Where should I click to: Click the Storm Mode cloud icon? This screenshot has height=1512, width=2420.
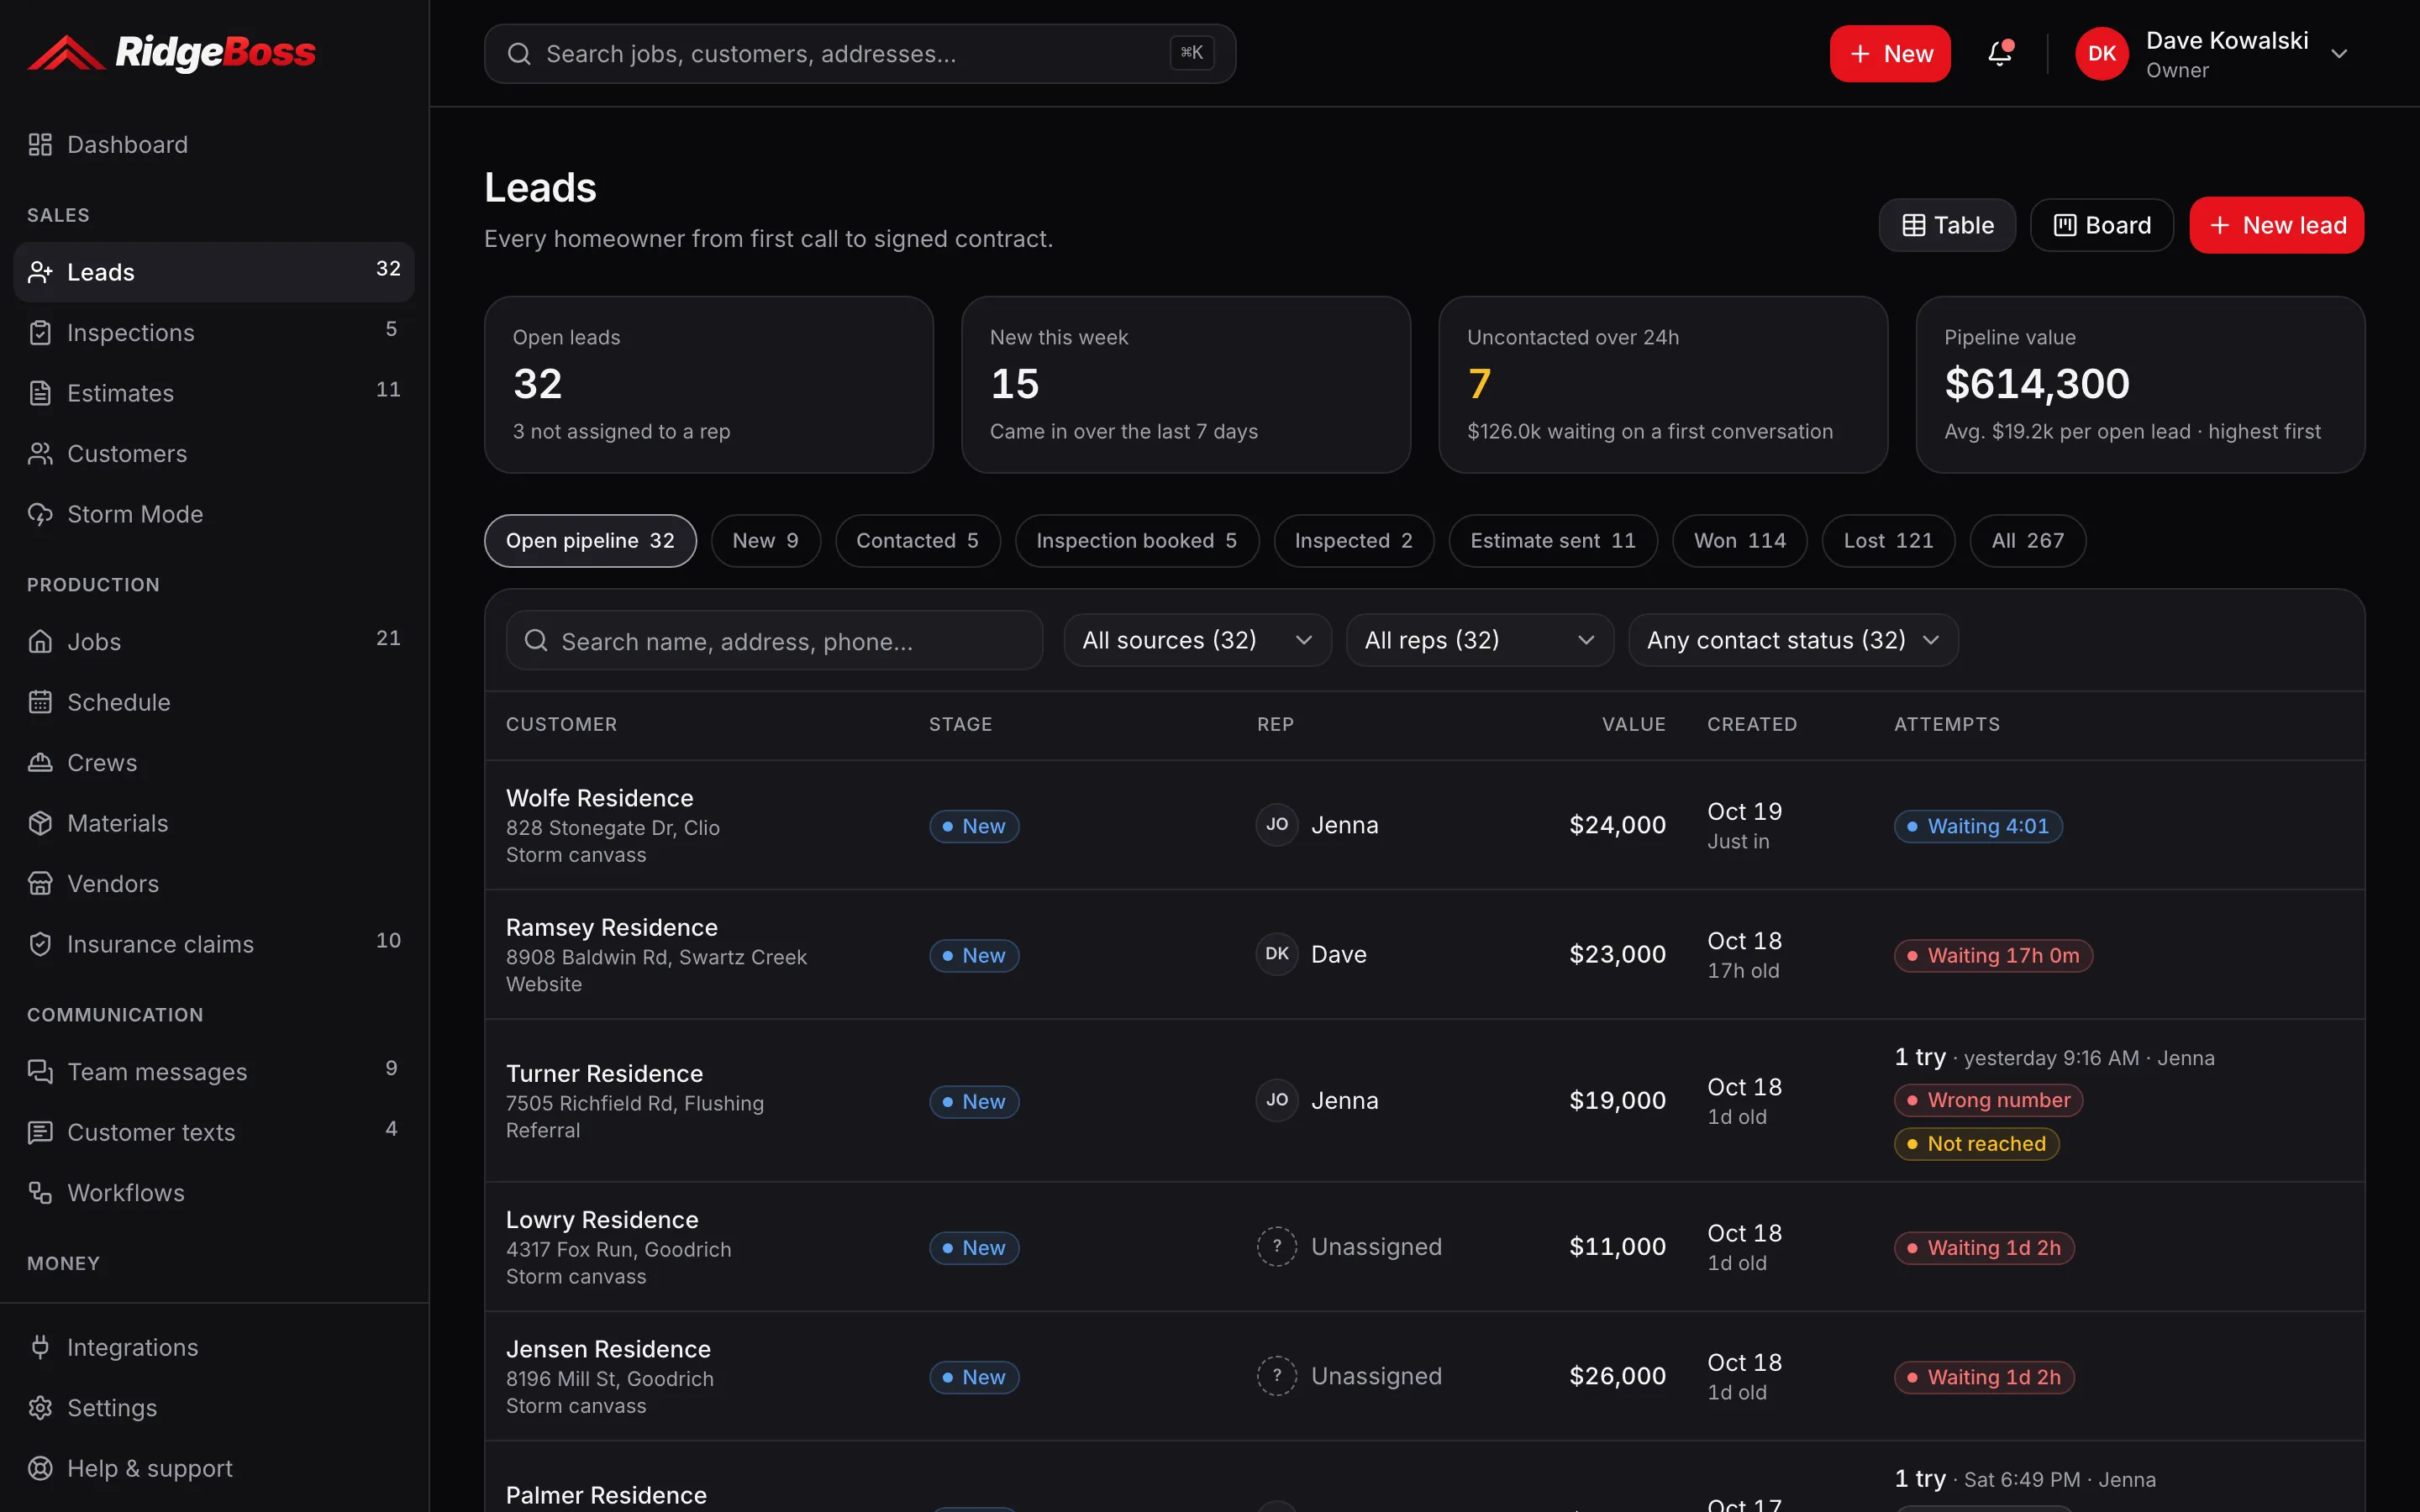pos(40,514)
